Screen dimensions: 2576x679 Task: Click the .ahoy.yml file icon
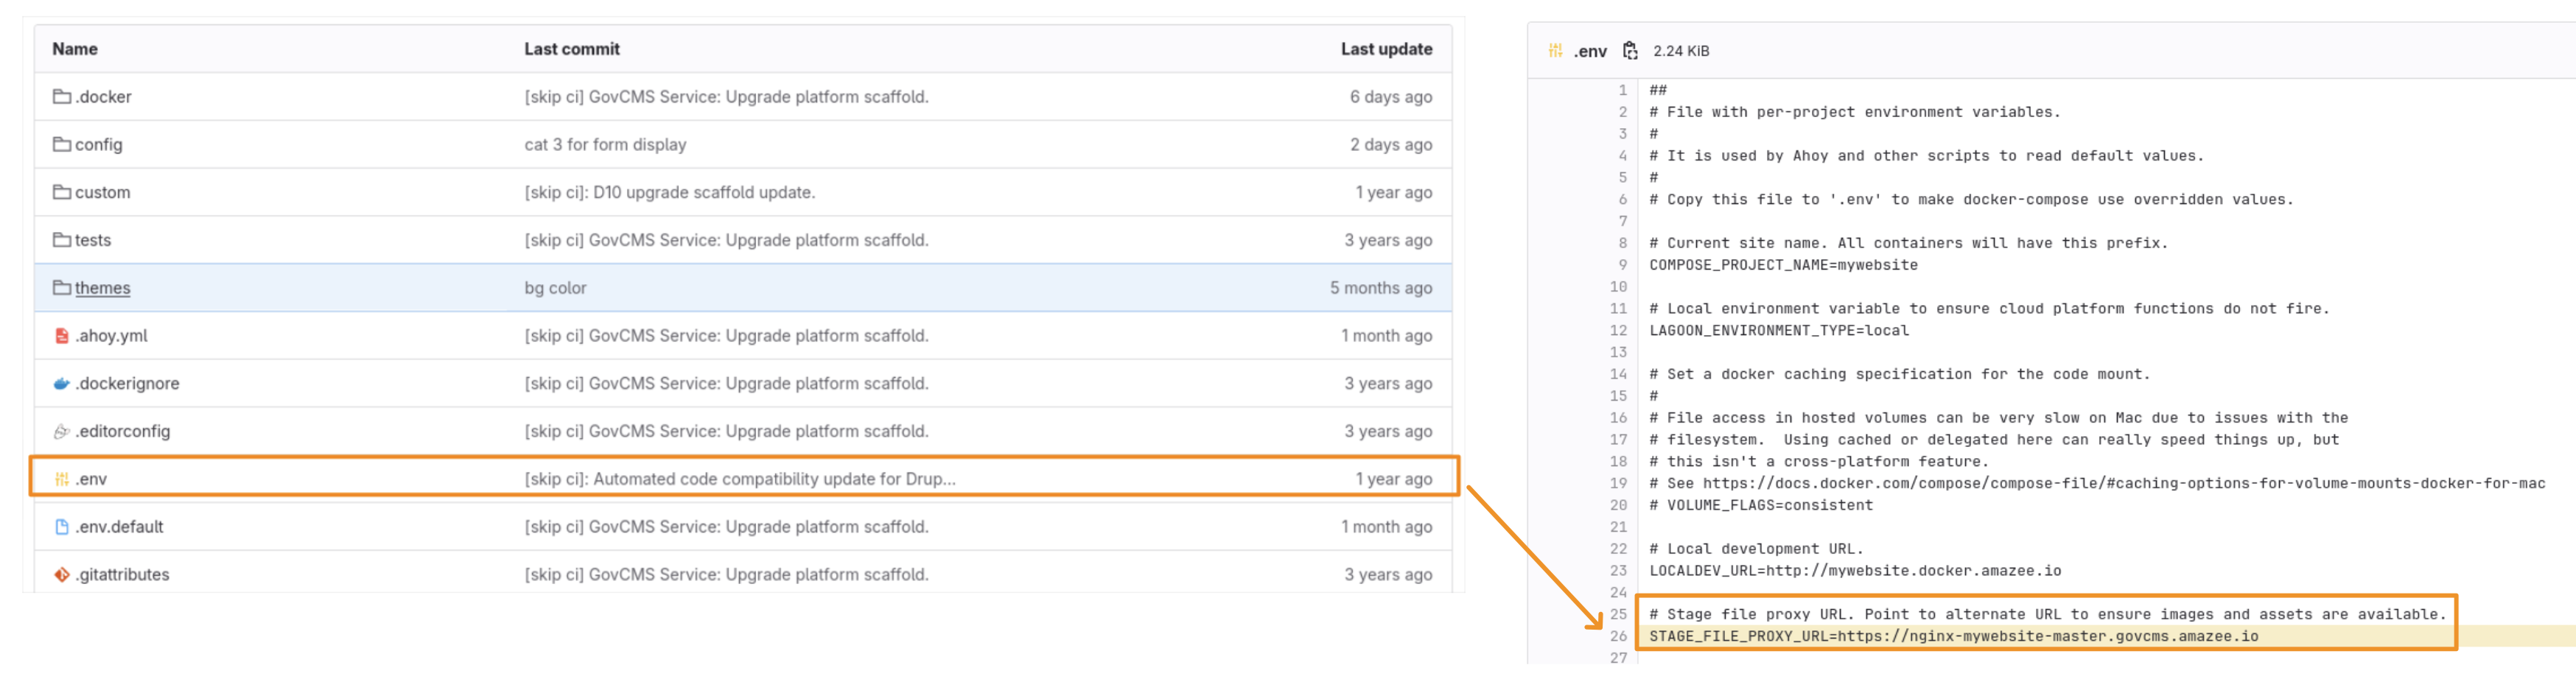(x=61, y=336)
